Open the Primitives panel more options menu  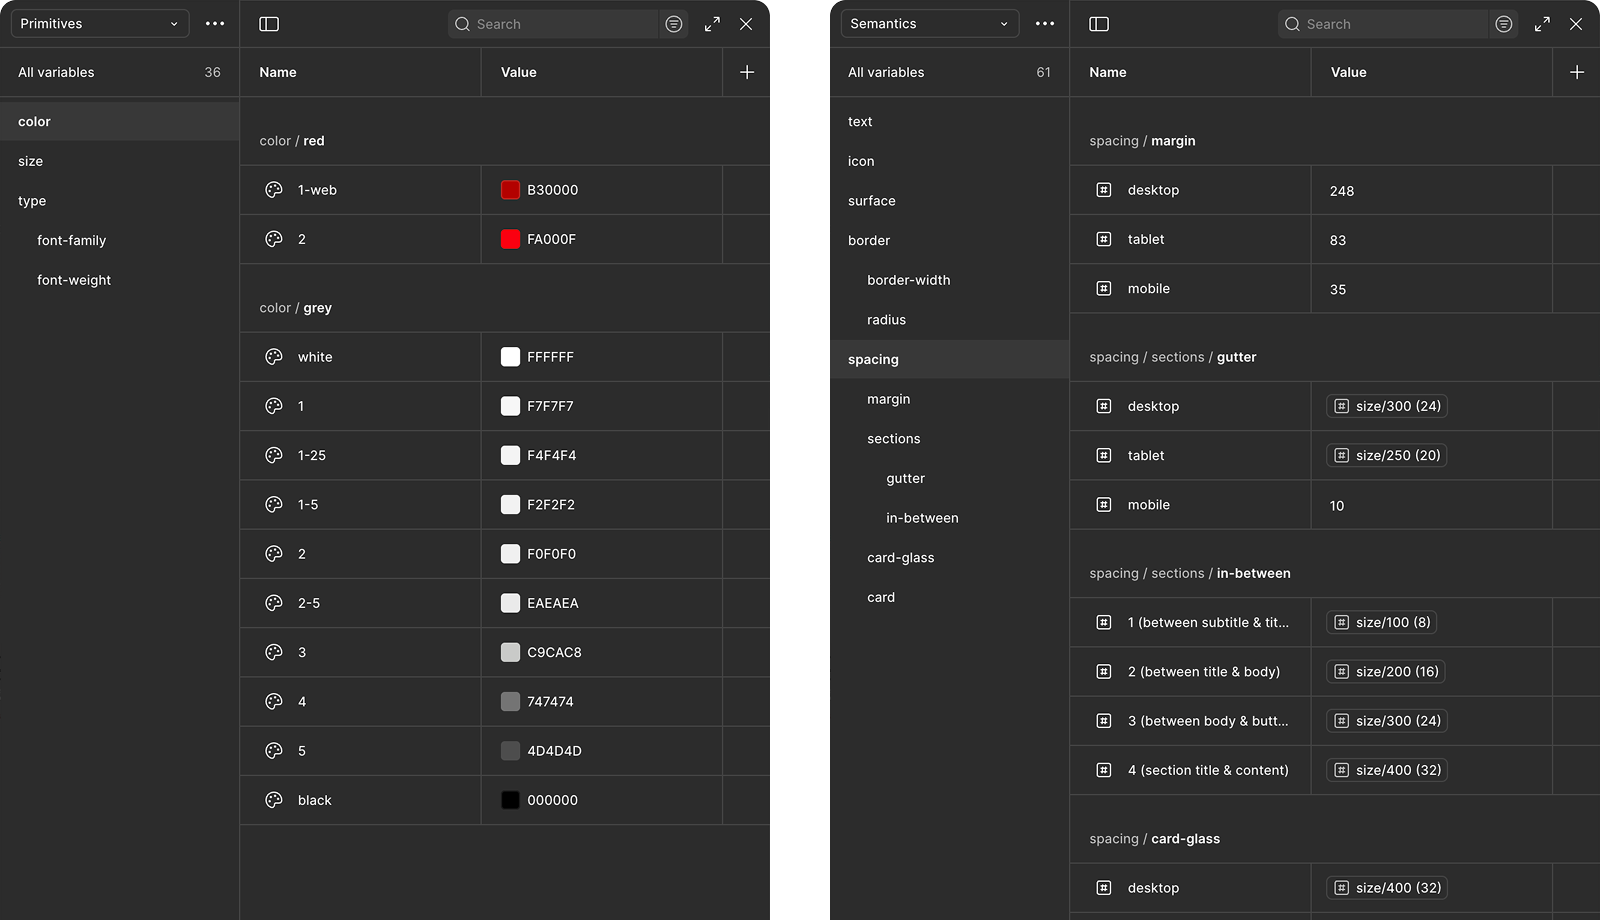(x=215, y=24)
